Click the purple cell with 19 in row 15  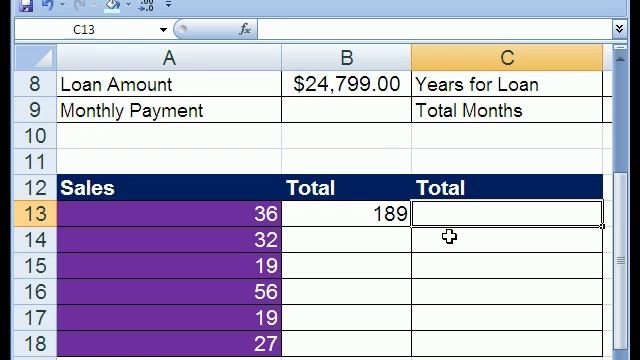pos(169,266)
